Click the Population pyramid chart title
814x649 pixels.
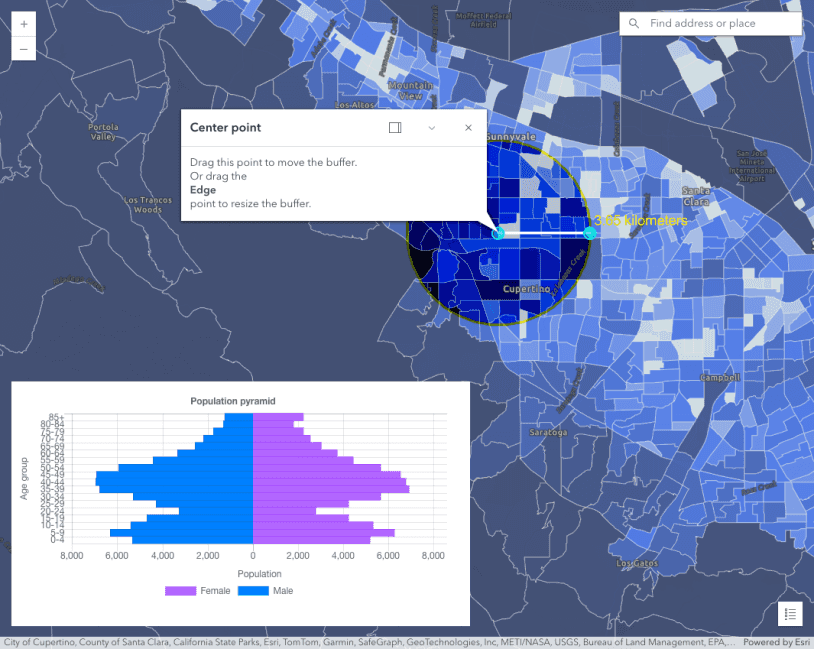233,401
